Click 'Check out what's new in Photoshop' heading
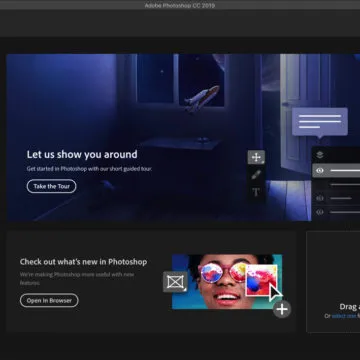360x360 pixels. [x=83, y=262]
